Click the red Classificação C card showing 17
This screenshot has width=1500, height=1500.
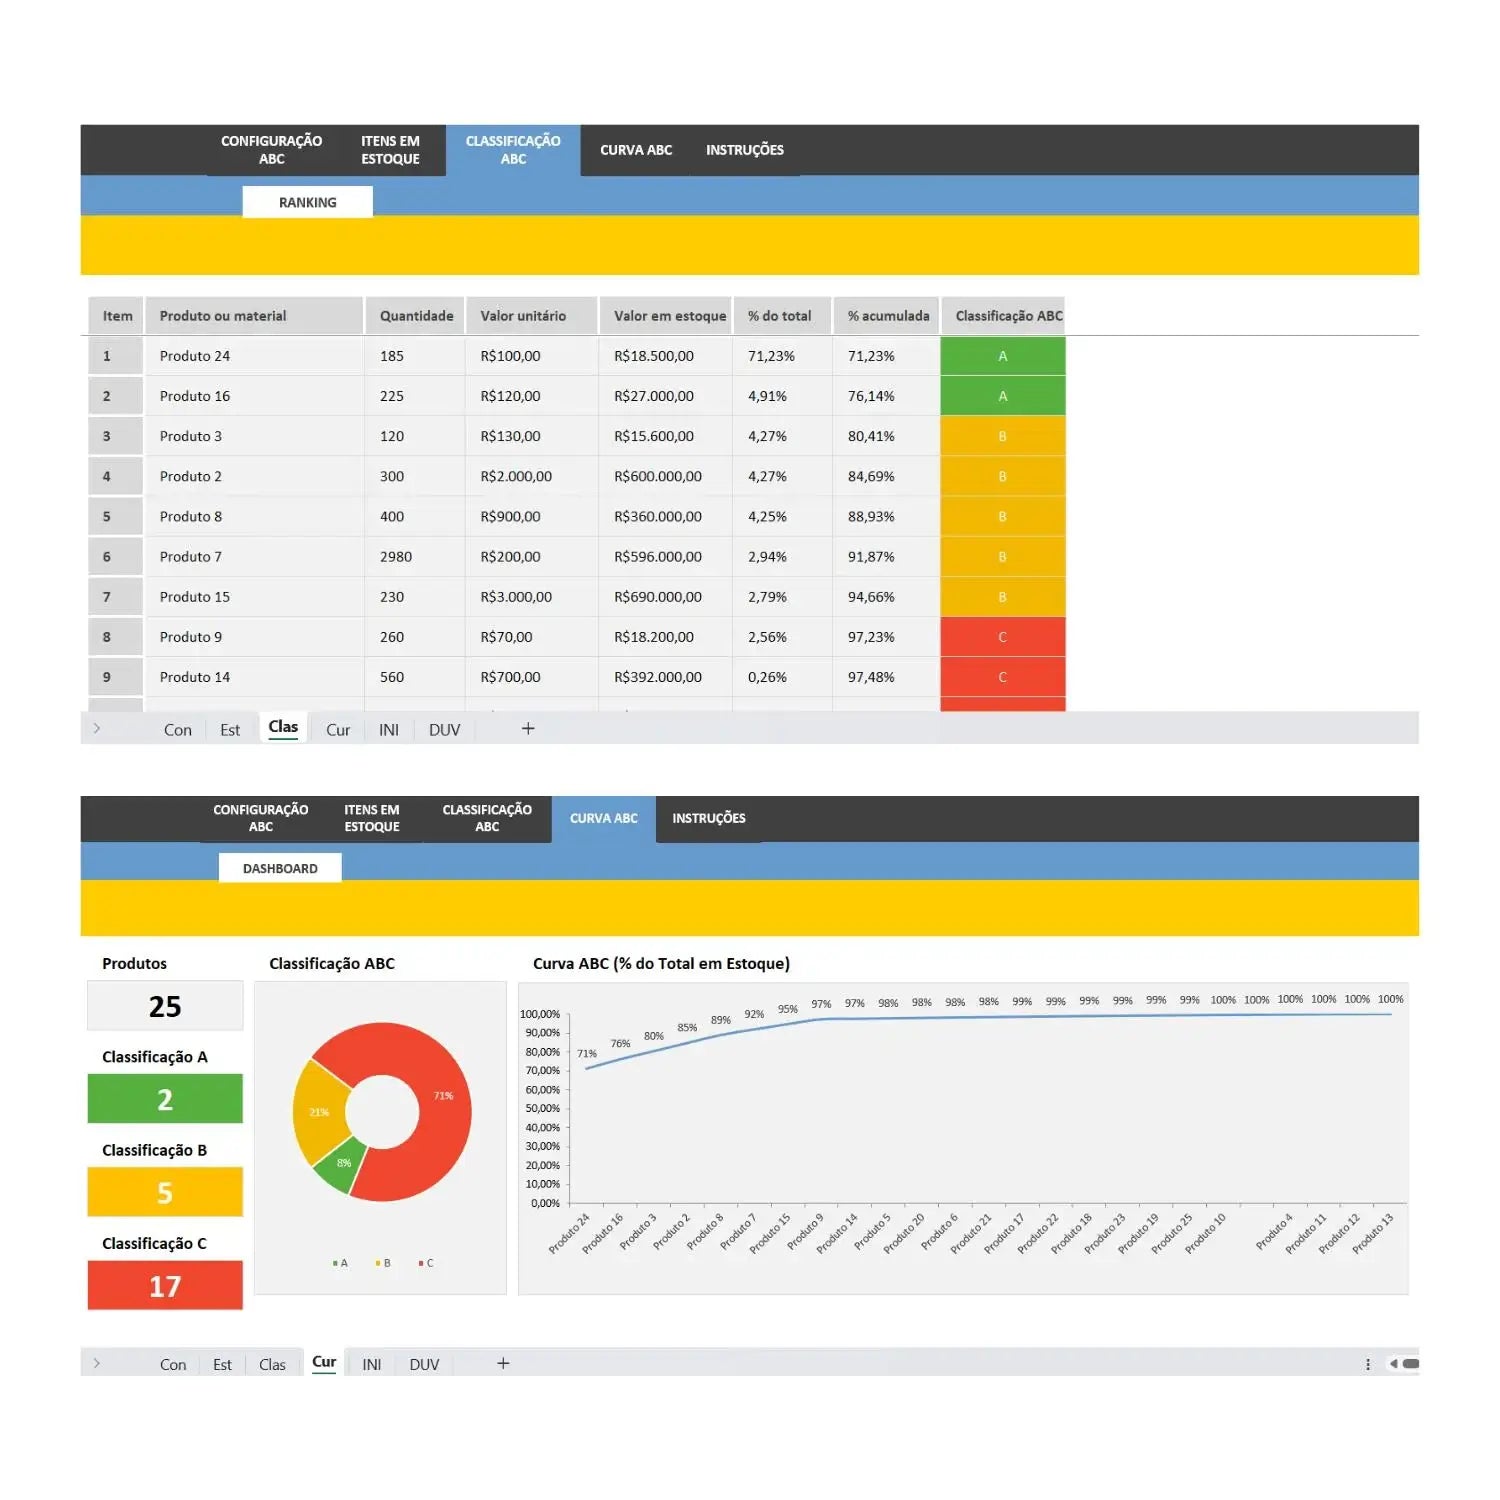tap(165, 1286)
